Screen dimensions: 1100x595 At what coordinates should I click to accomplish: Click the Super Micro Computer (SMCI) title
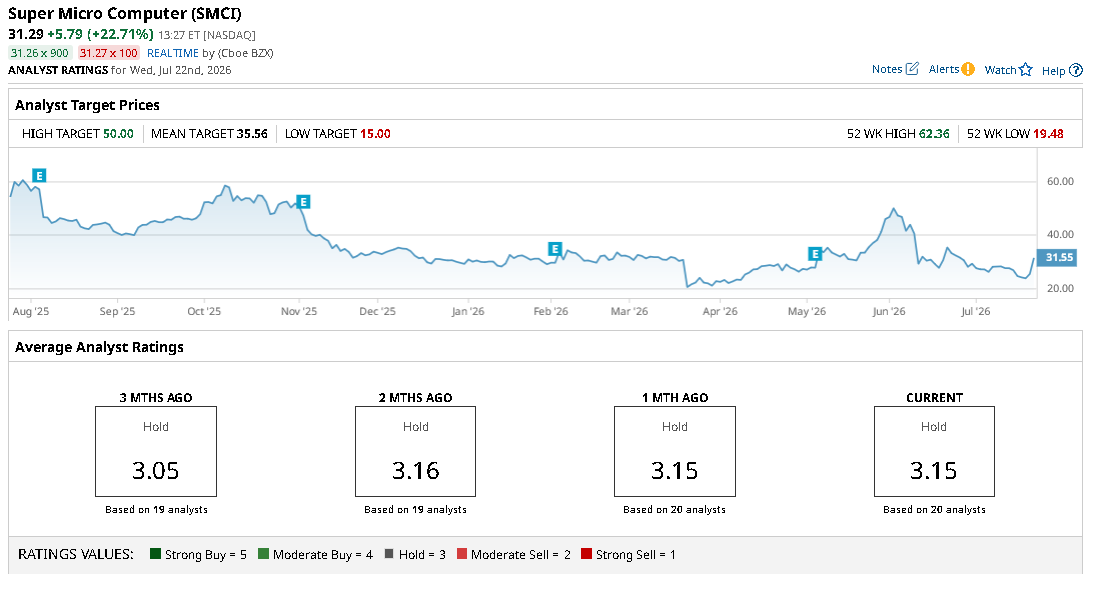(x=125, y=13)
